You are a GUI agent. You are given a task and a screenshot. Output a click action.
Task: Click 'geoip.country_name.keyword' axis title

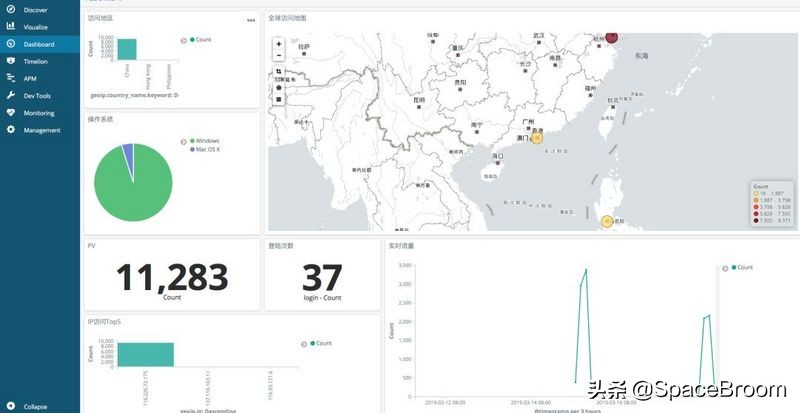pyautogui.click(x=134, y=95)
